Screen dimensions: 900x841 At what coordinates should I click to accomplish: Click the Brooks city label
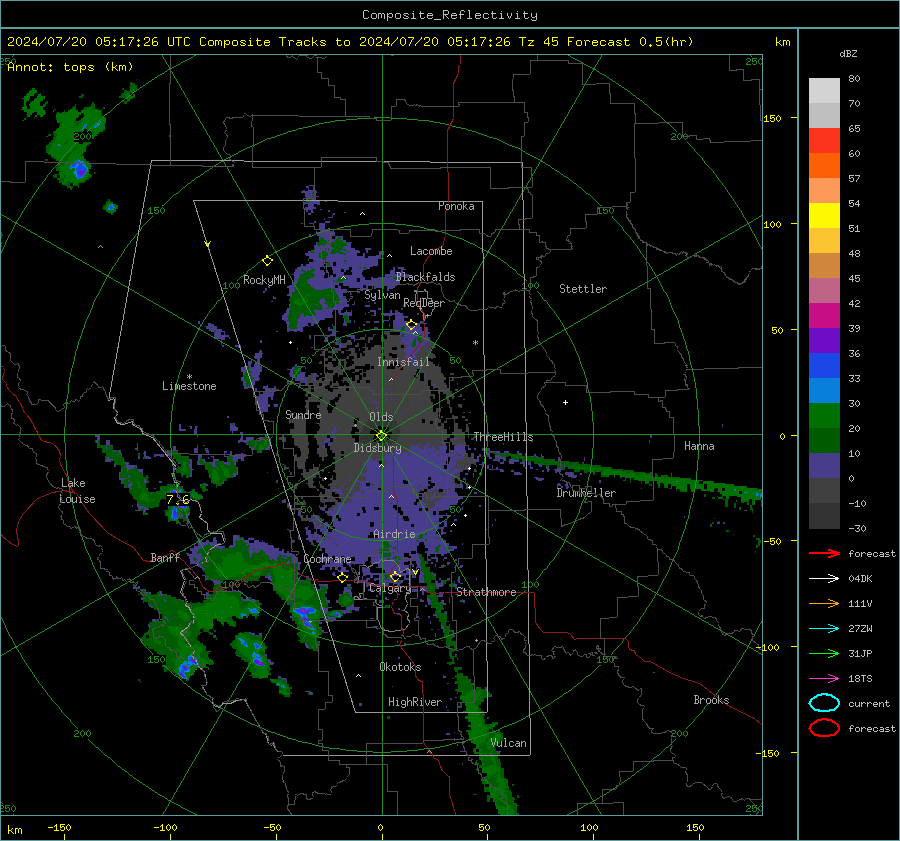[x=711, y=700]
